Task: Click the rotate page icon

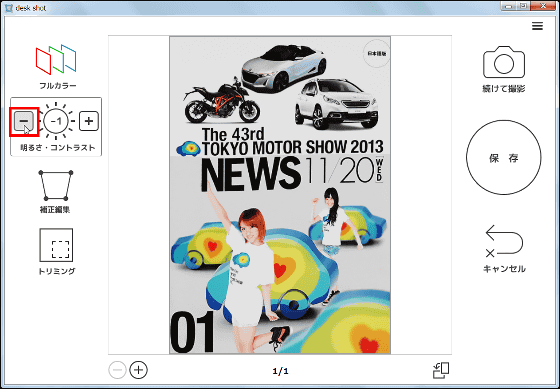Action: tap(441, 370)
